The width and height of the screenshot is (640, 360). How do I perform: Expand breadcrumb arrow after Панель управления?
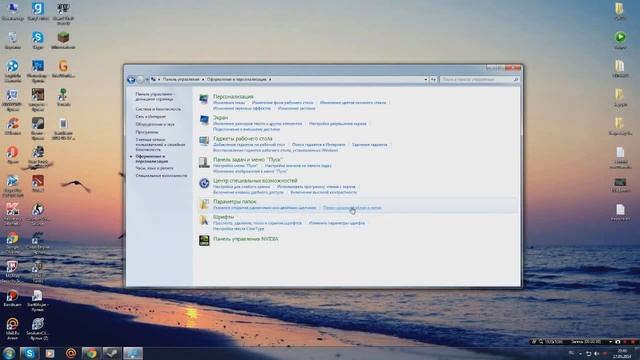[203, 80]
